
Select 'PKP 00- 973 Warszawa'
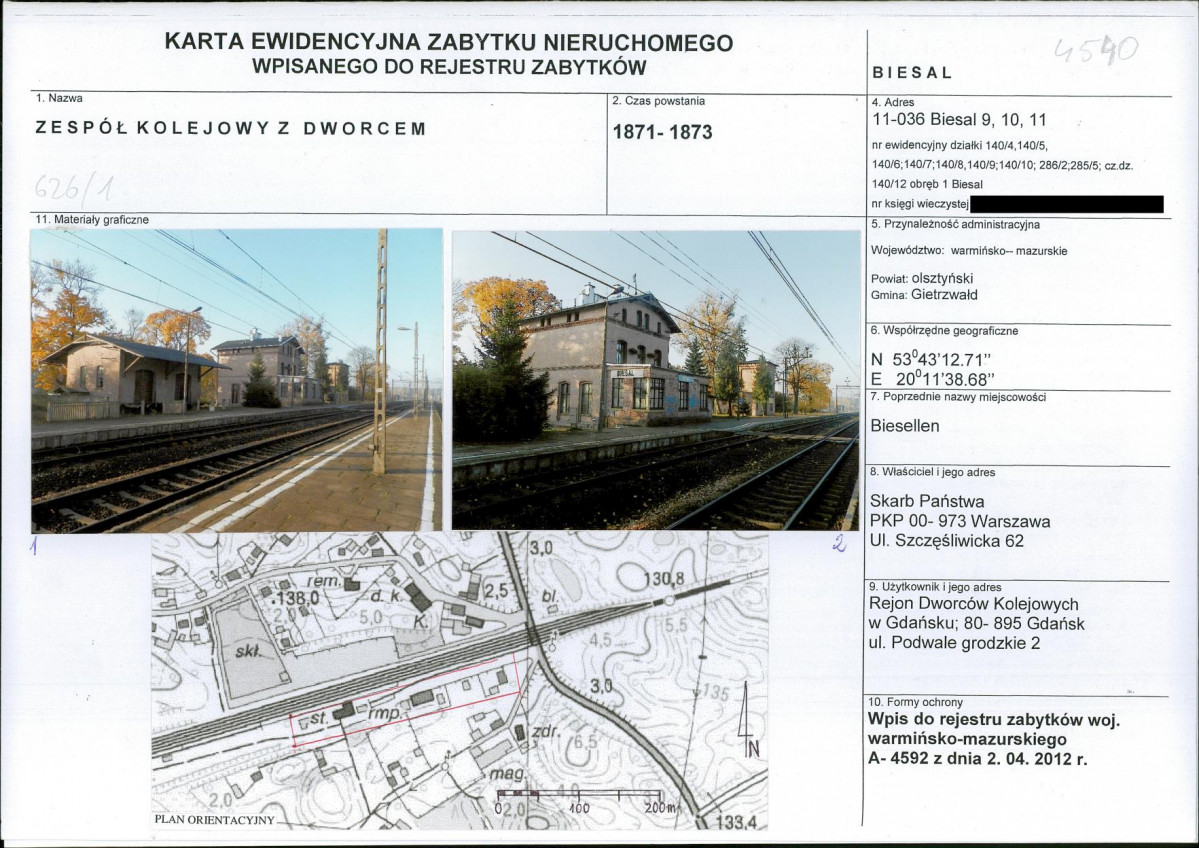point(960,521)
